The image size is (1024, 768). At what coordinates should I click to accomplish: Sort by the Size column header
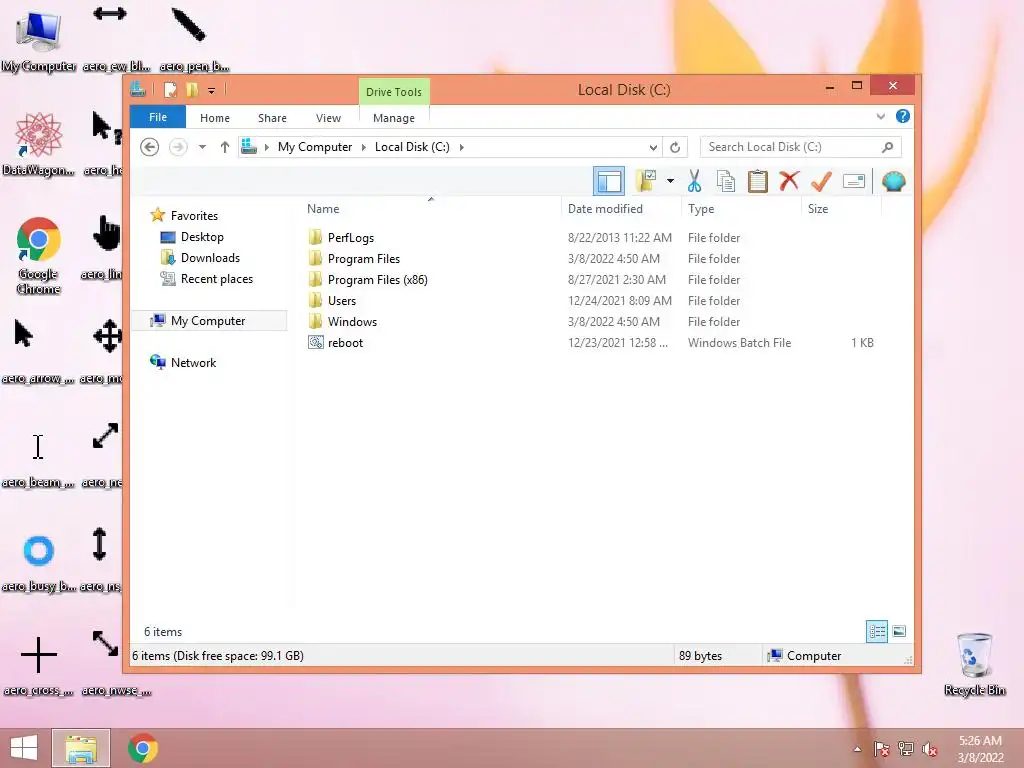click(x=818, y=209)
